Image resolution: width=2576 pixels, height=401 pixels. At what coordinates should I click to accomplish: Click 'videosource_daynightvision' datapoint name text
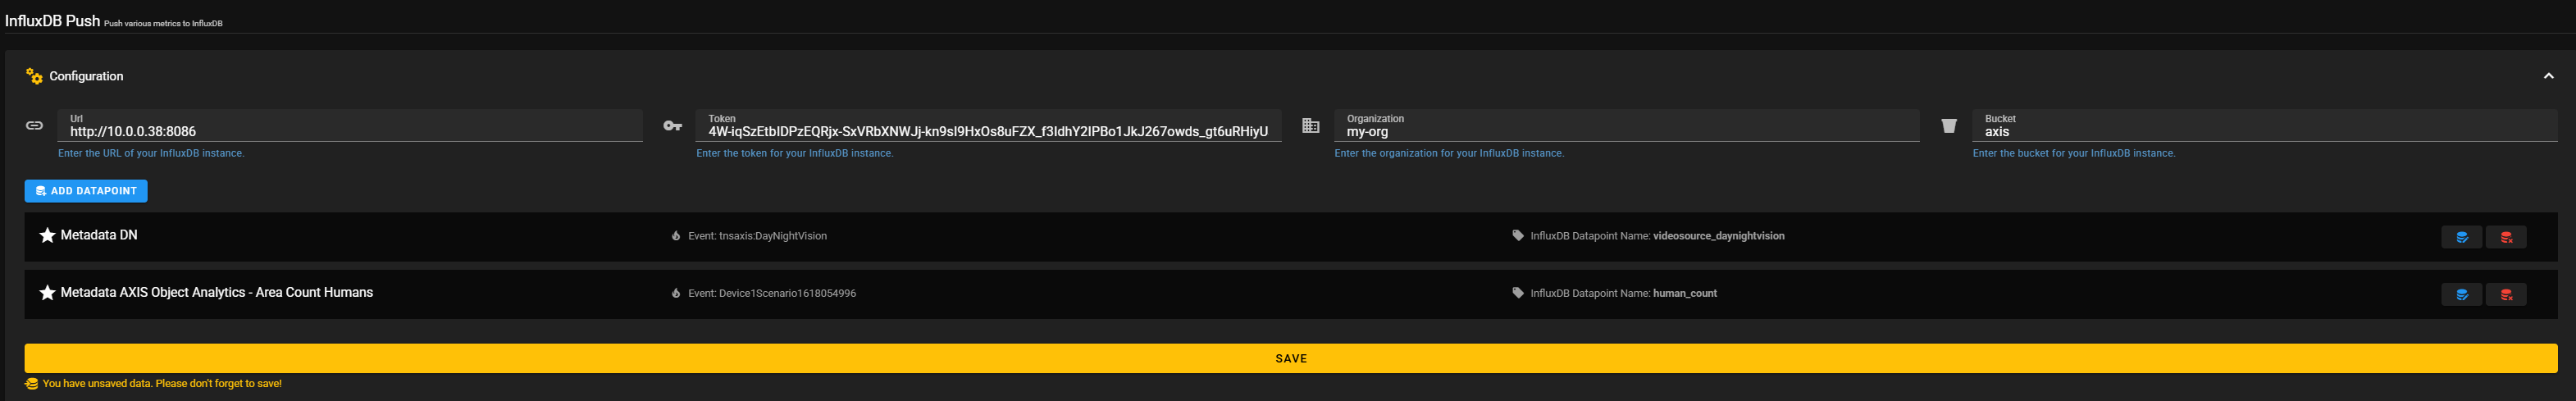(1718, 236)
